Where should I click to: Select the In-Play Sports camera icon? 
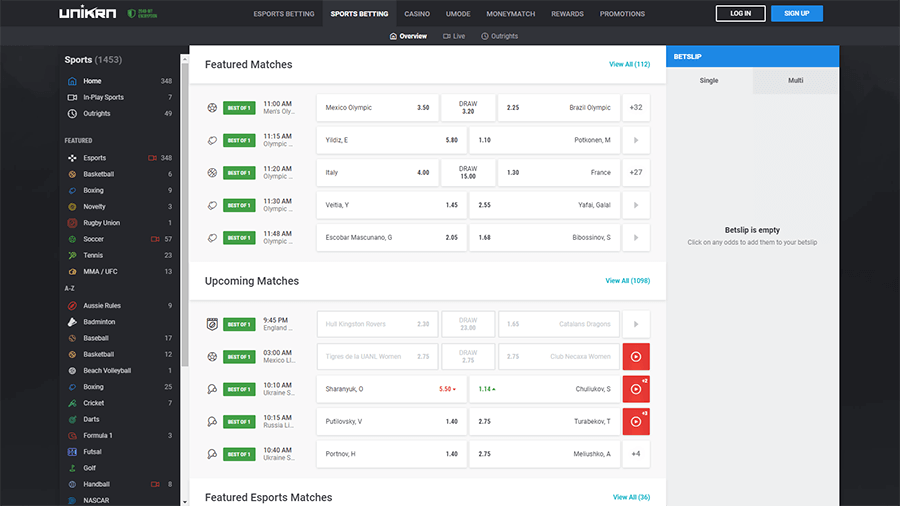[72, 97]
